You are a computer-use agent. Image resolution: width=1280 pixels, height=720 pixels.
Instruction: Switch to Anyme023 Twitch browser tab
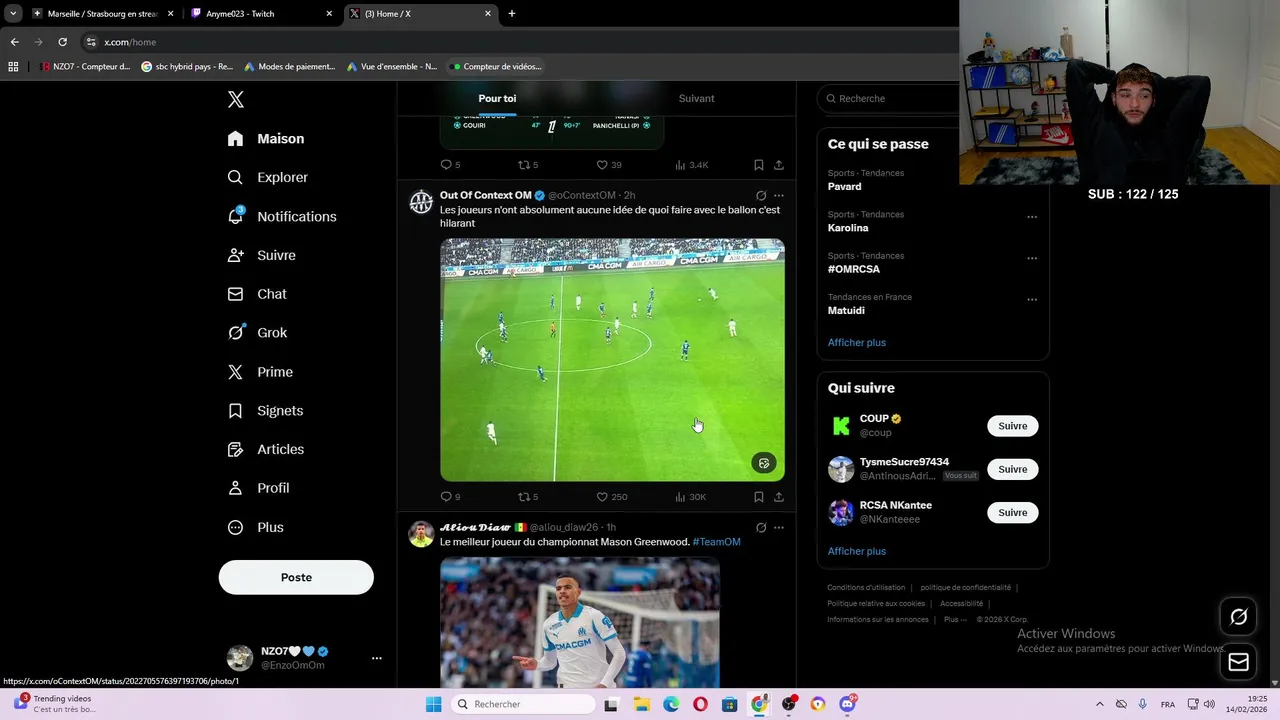coord(261,14)
